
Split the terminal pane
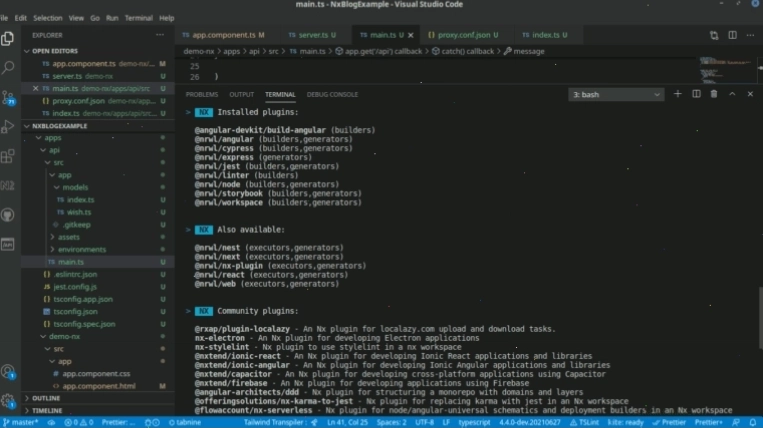point(696,94)
